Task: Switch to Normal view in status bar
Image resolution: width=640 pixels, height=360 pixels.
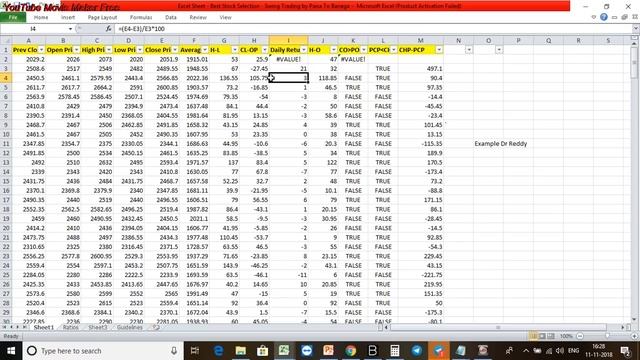Action: pos(533,336)
